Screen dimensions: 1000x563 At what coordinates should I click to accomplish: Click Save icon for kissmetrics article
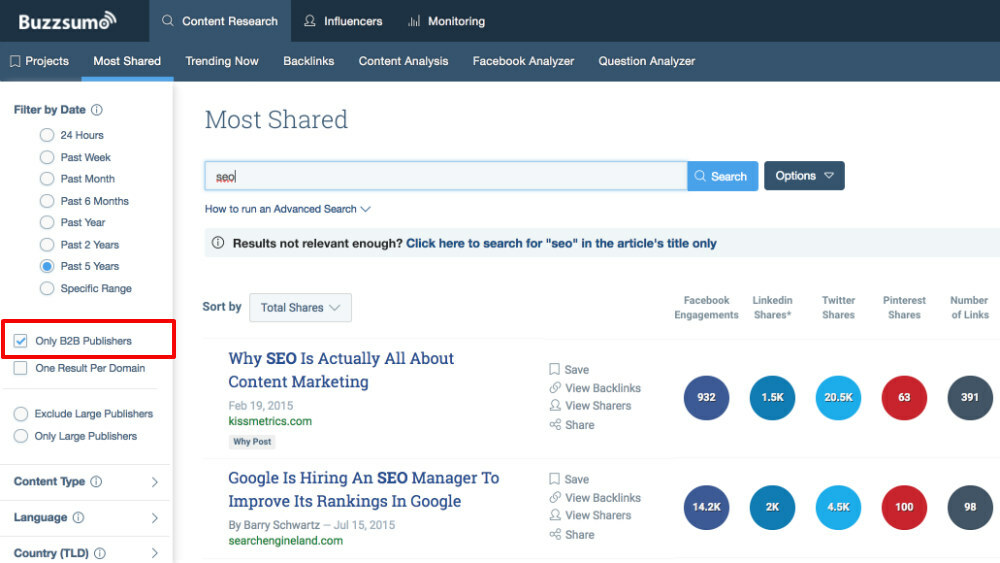555,370
